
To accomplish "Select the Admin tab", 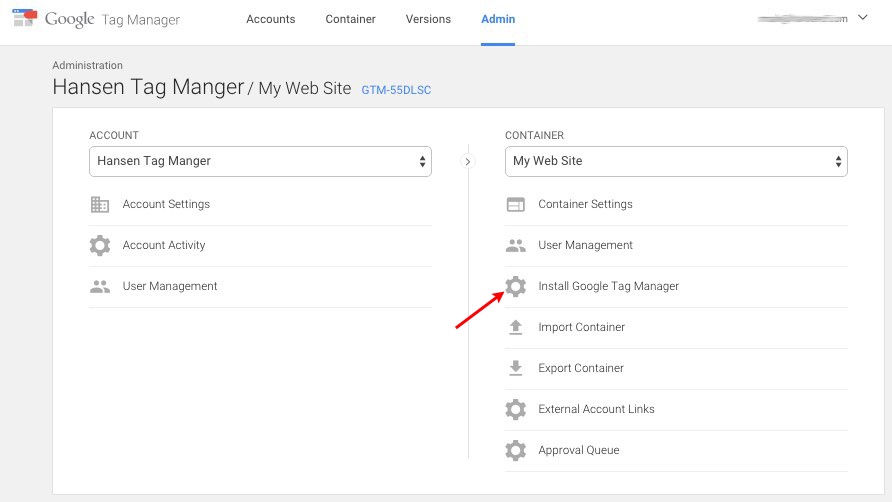I will coord(498,19).
